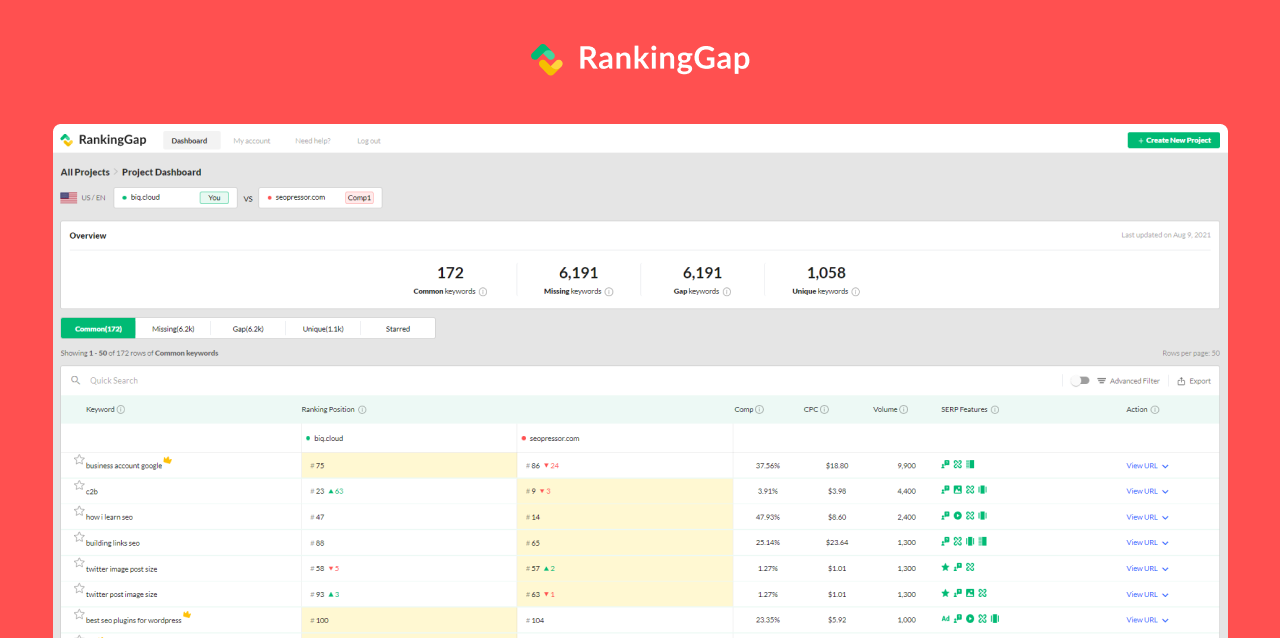Open the Rows per page selector
1280x638 pixels.
1191,353
